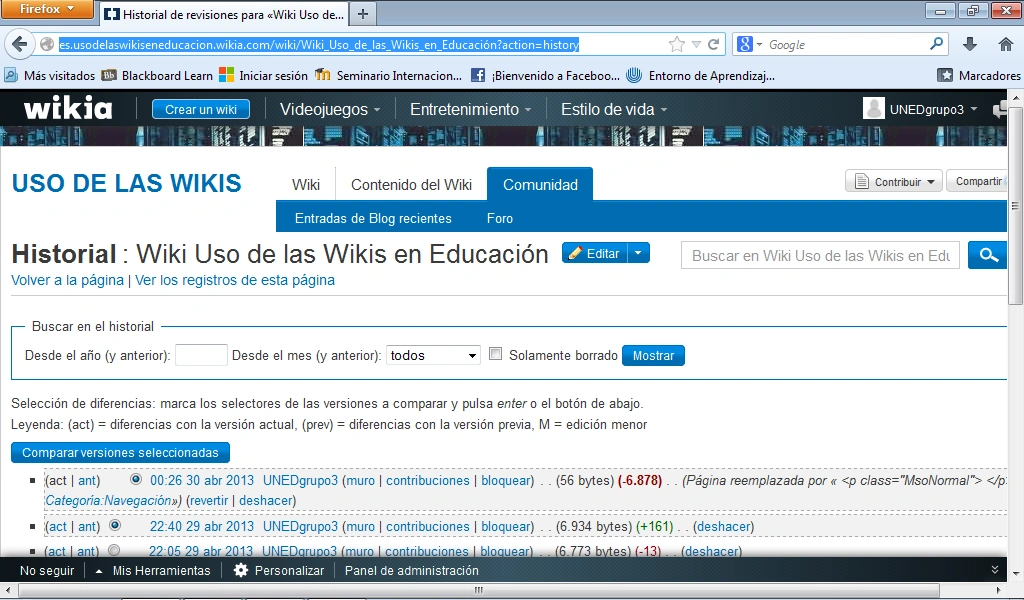1024x600 pixels.
Task: Click the Wikia logo
Action: (66, 109)
